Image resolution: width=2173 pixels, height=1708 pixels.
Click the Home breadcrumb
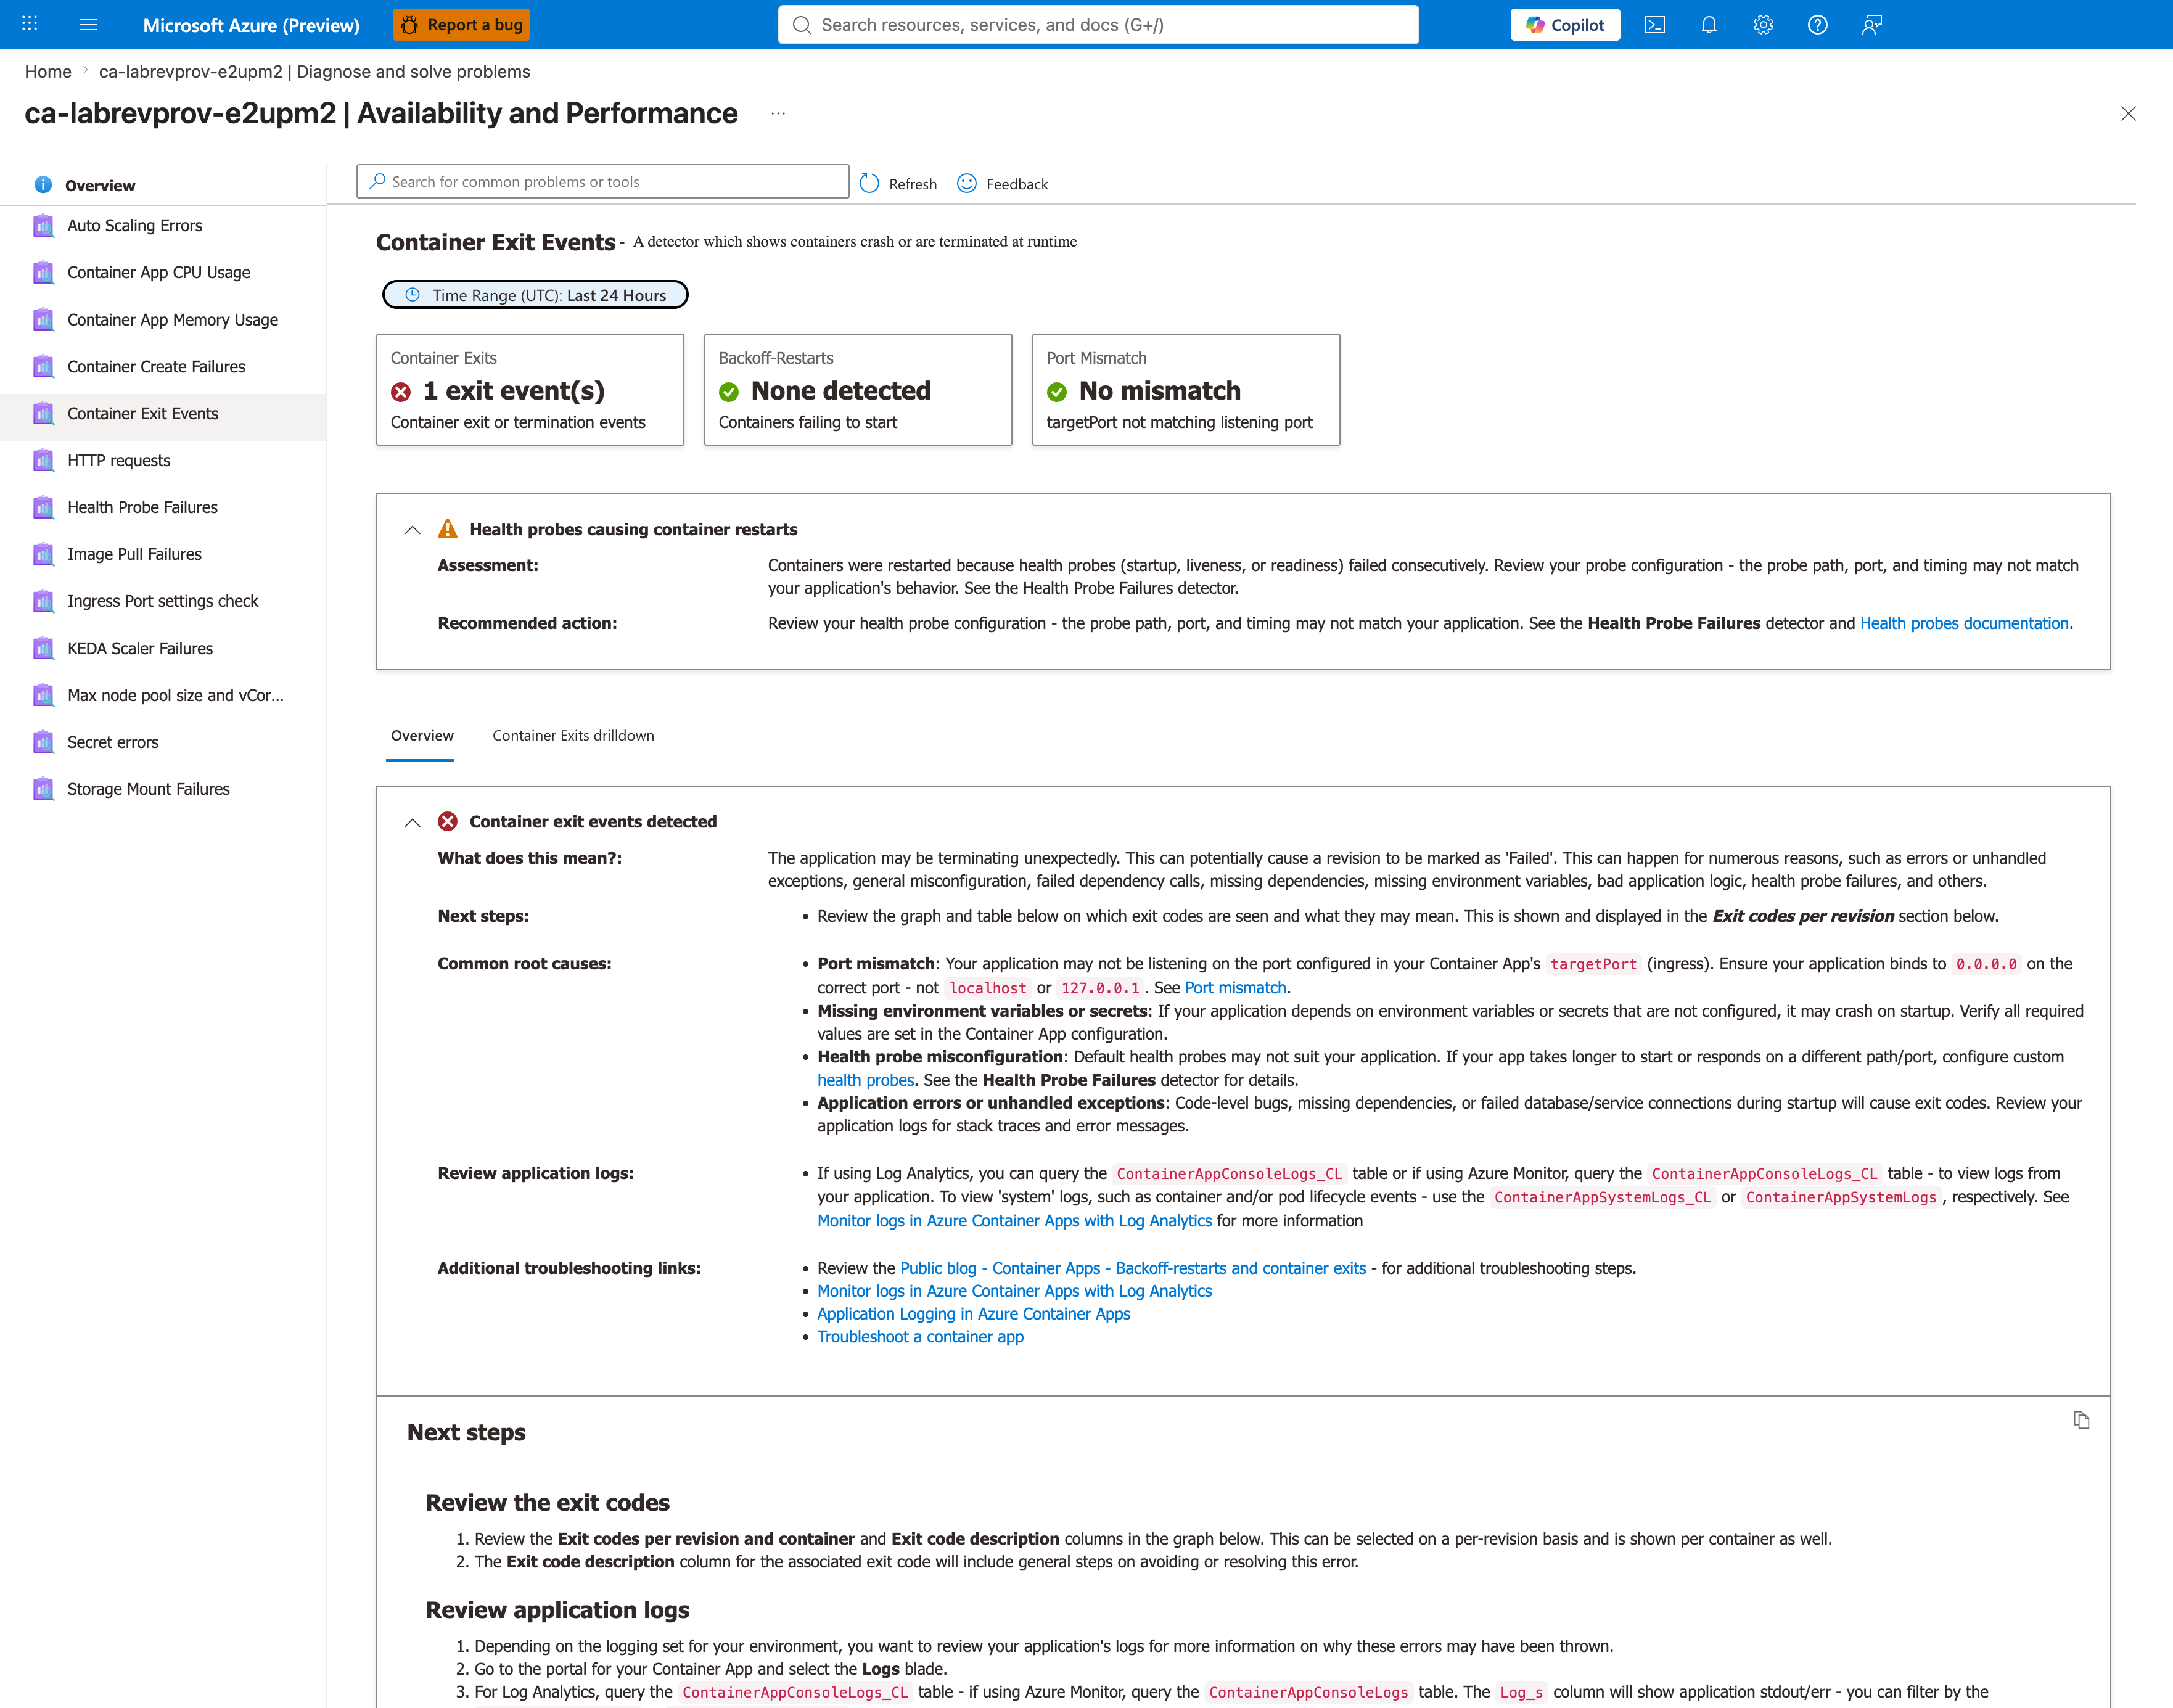point(48,72)
